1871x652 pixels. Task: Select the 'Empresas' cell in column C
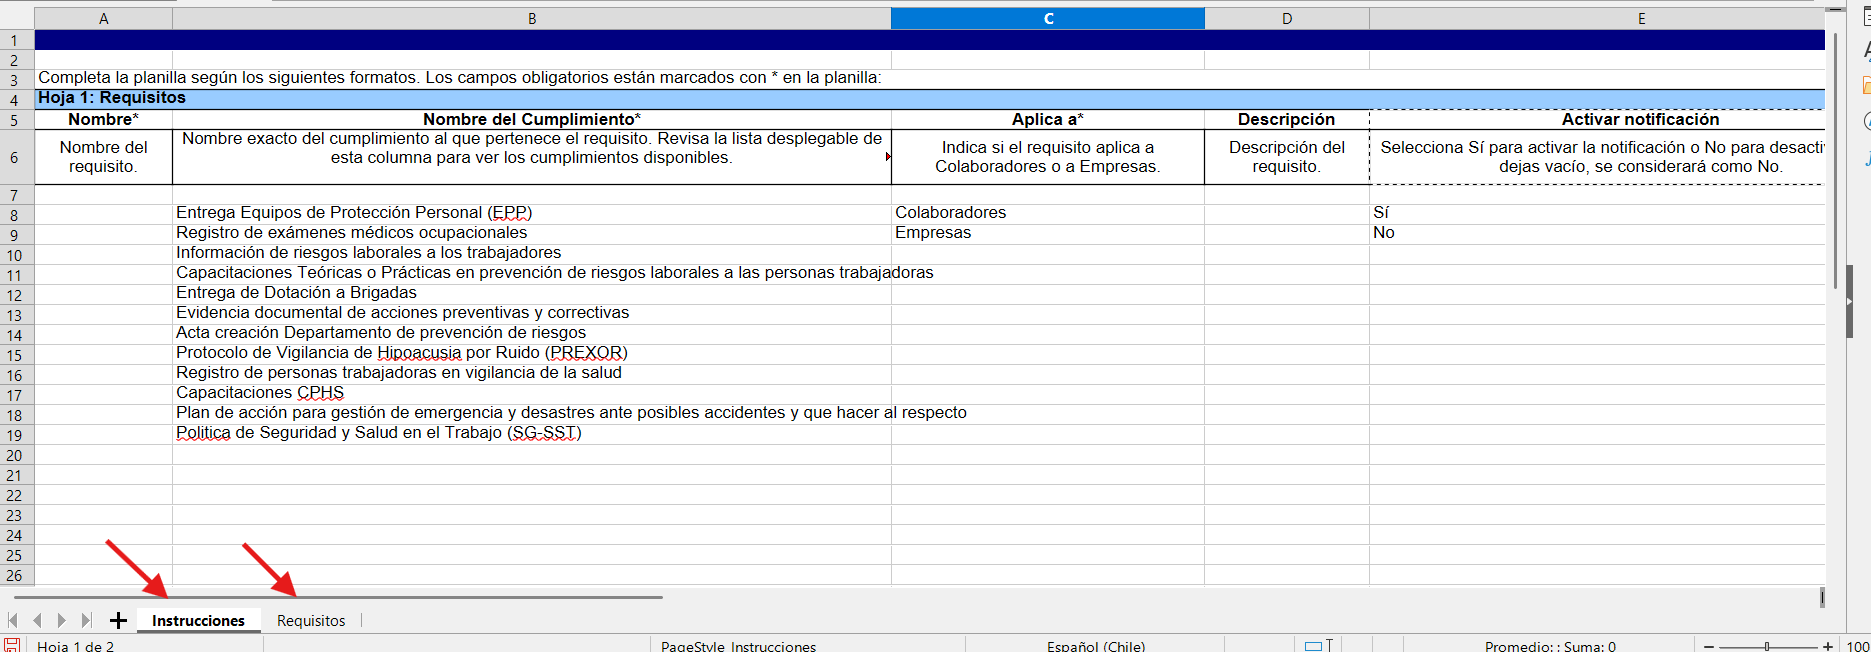click(x=1048, y=233)
